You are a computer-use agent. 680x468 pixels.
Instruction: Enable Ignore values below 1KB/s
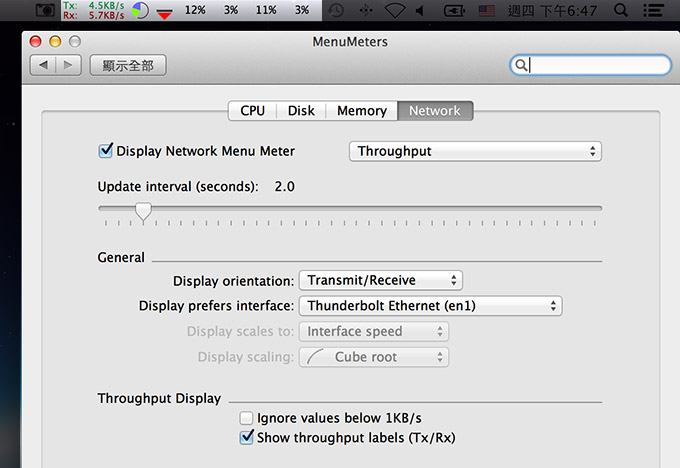(x=246, y=418)
